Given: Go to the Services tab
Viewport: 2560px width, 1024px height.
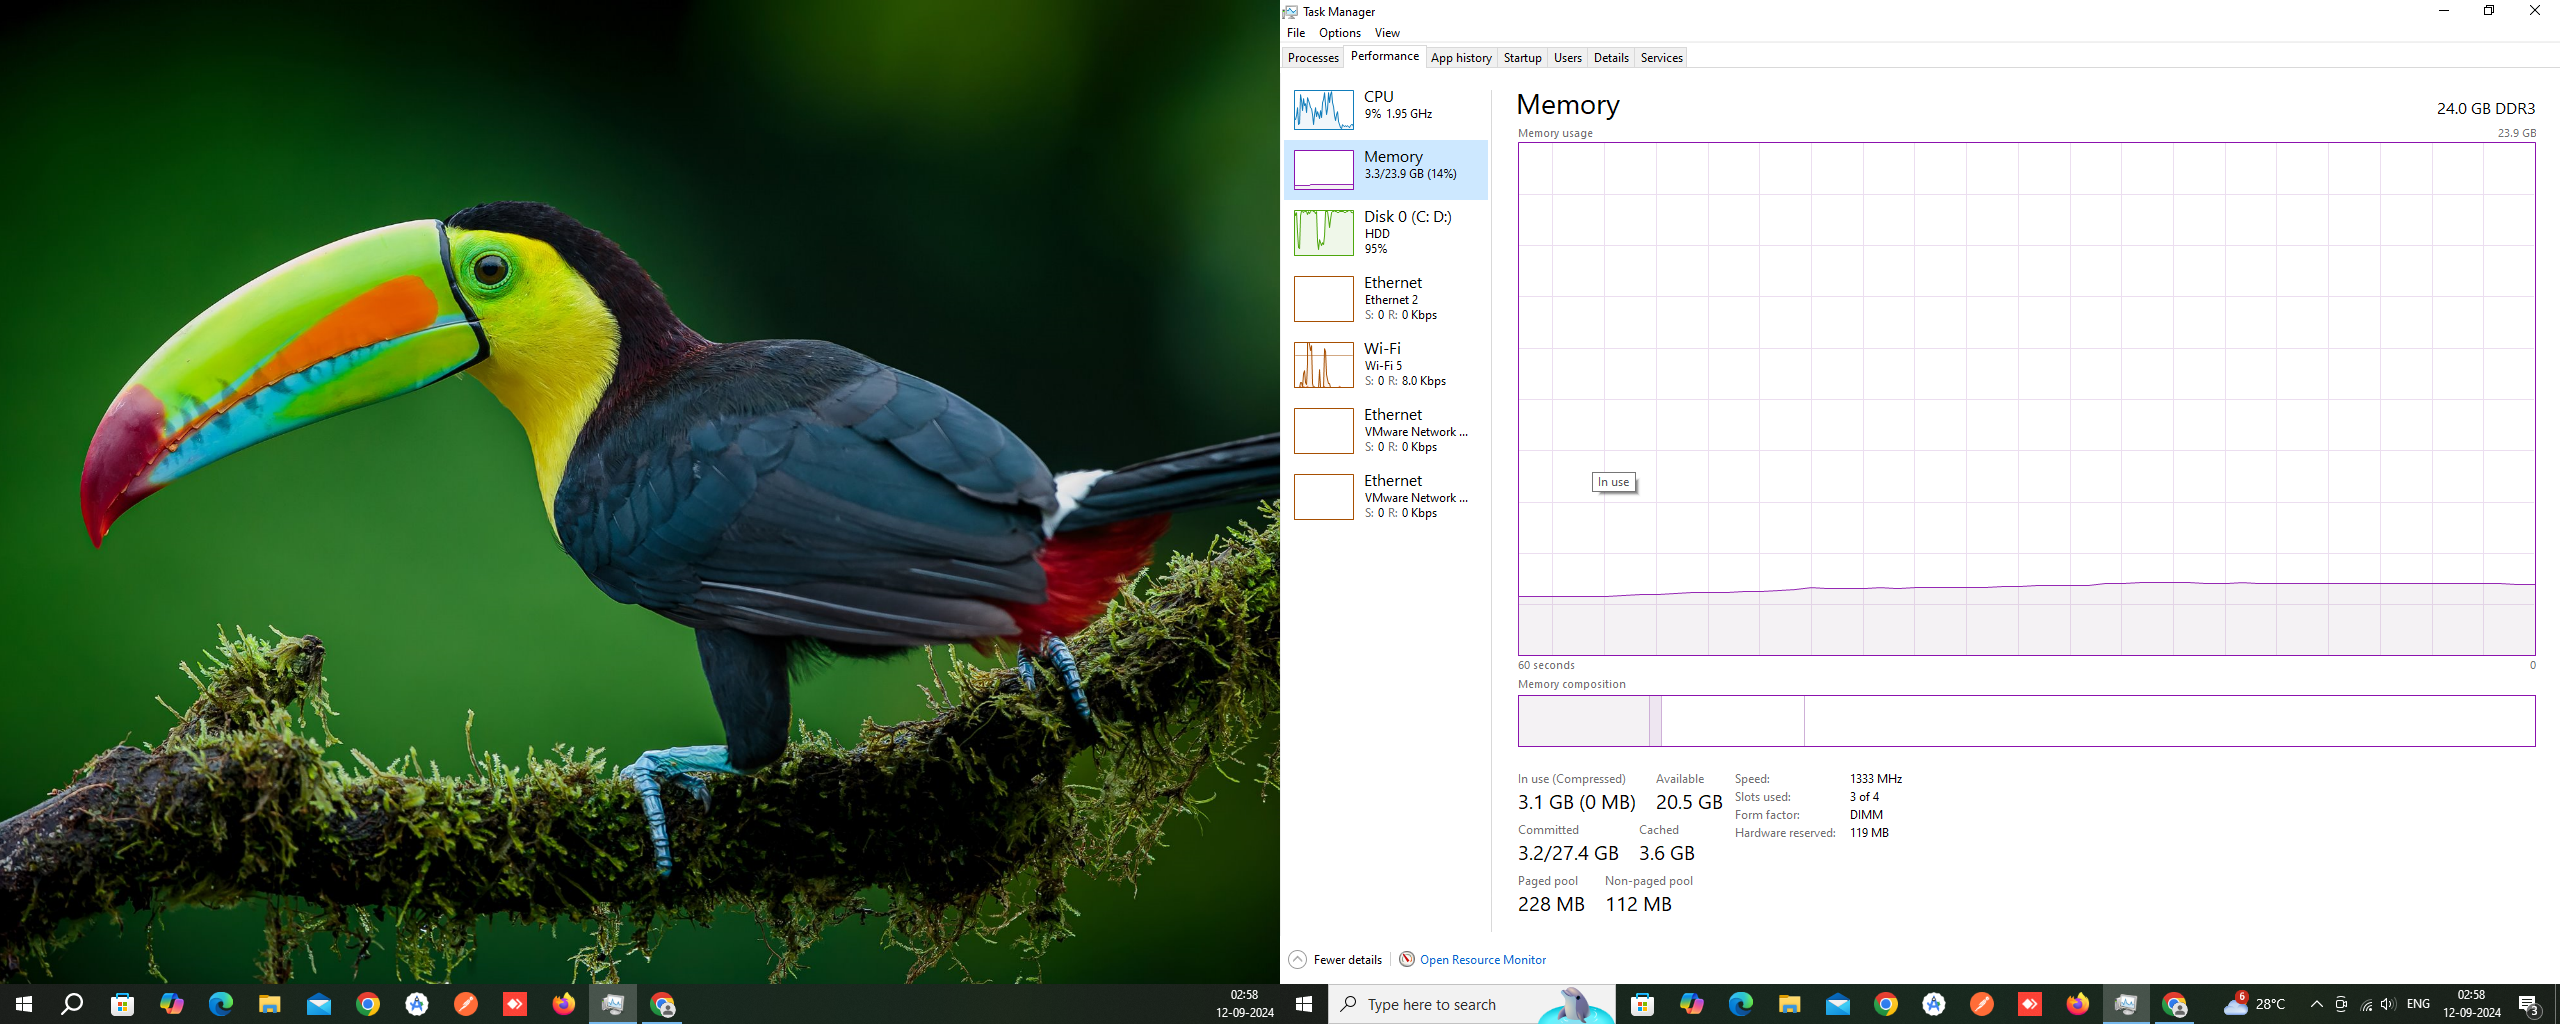Looking at the screenshot, I should tap(1661, 58).
